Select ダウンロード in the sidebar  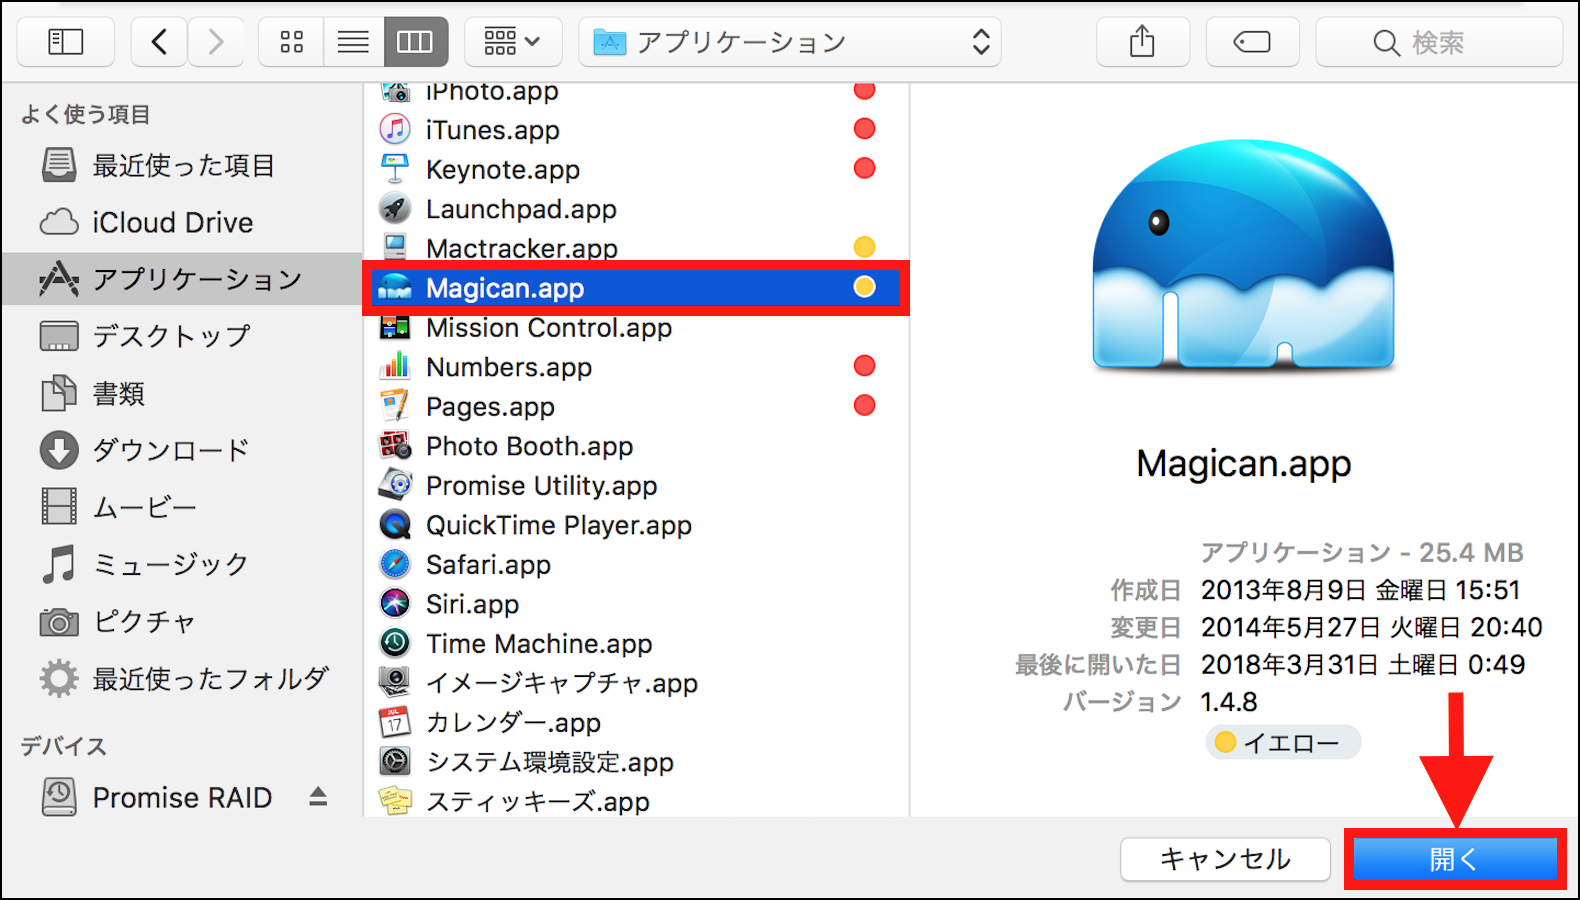(x=170, y=450)
